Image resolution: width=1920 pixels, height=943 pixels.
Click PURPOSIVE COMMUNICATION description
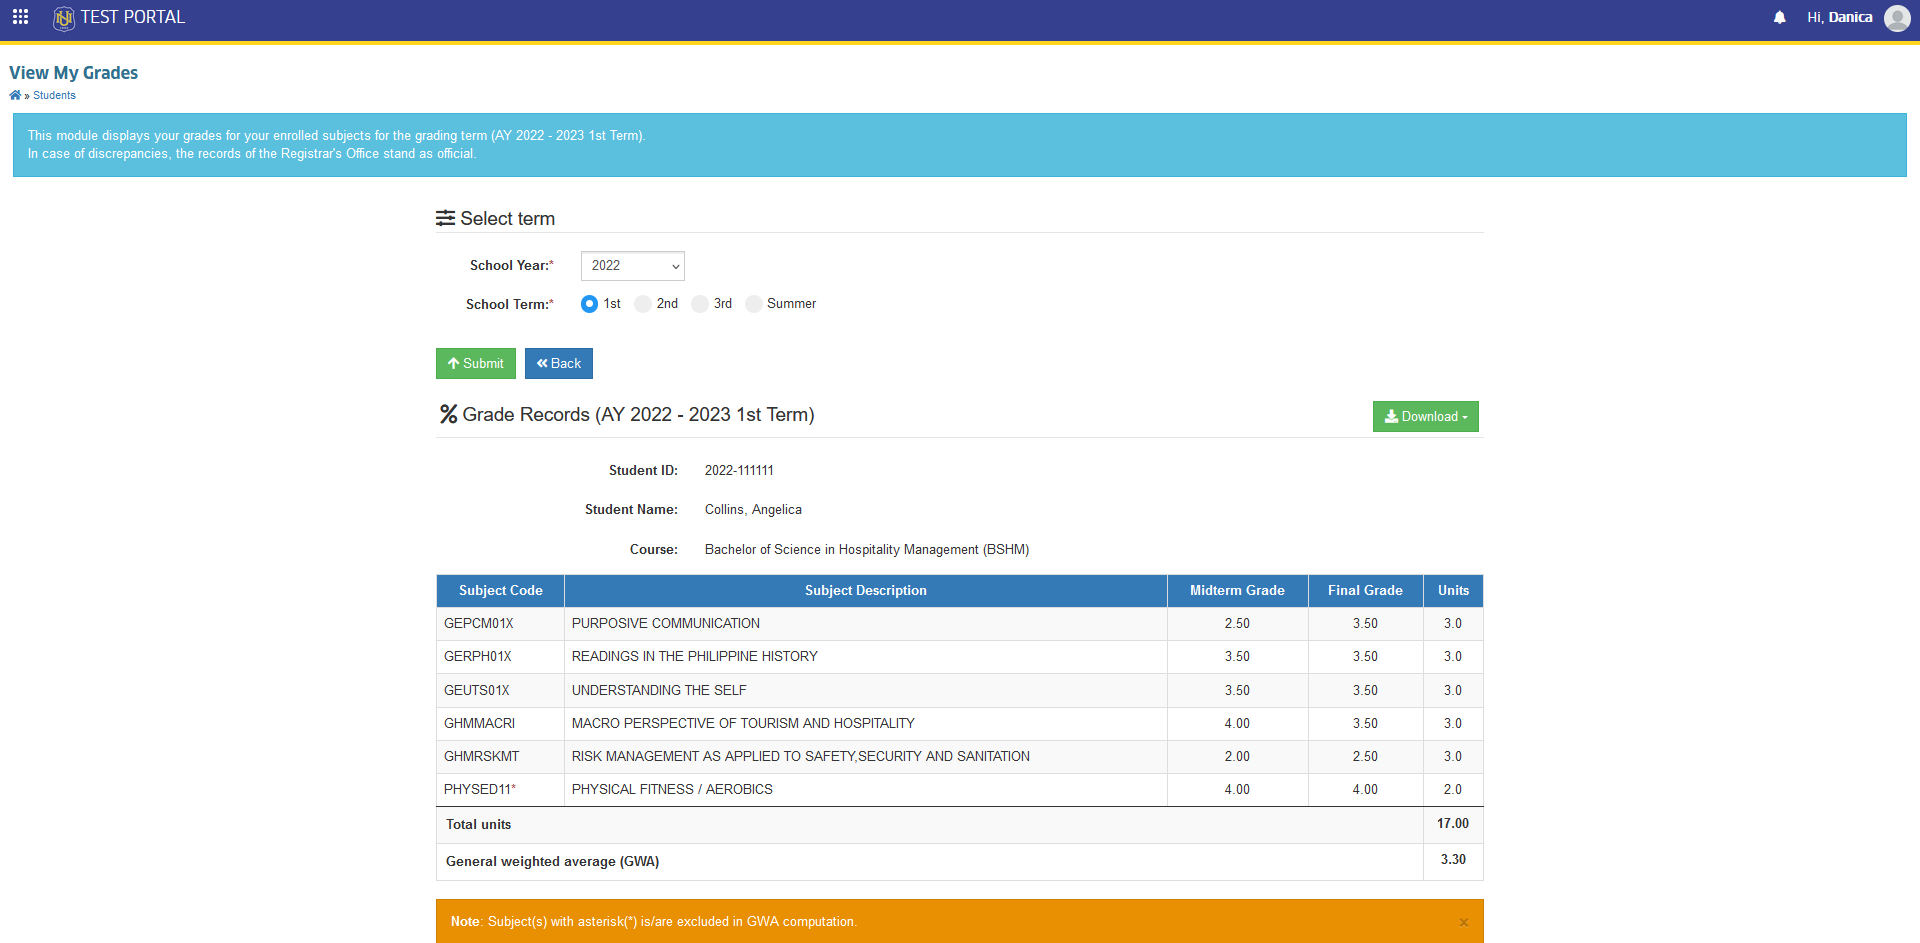click(666, 624)
